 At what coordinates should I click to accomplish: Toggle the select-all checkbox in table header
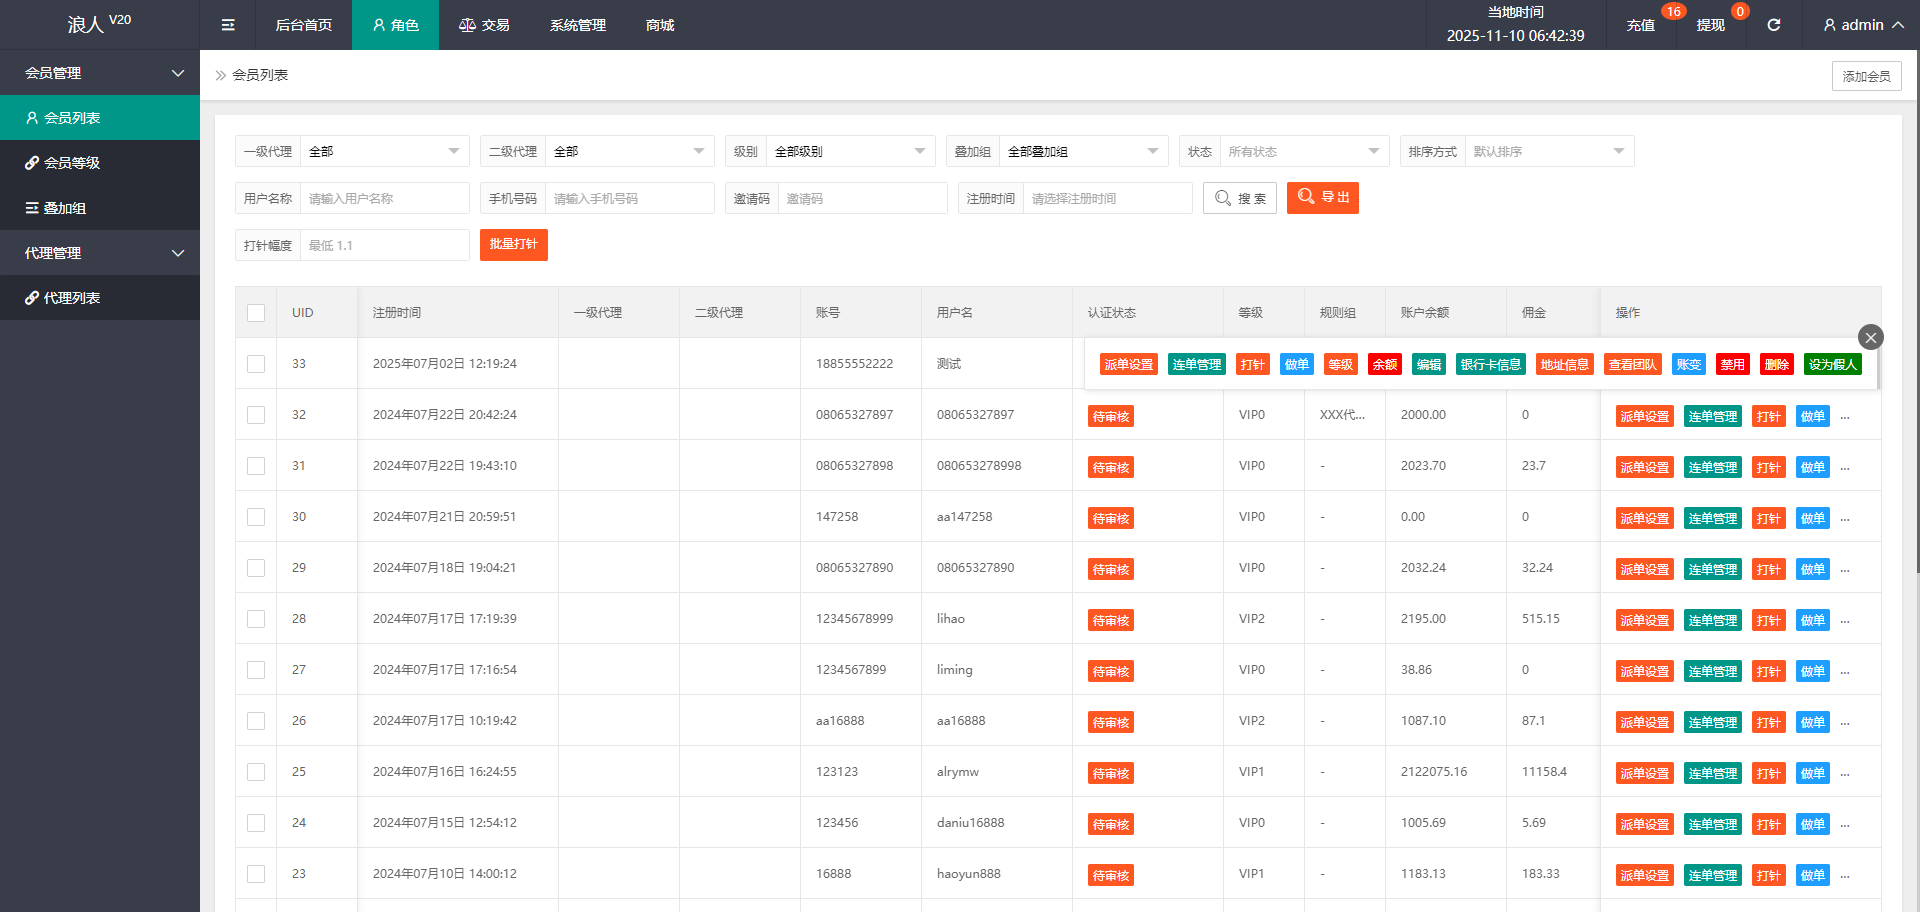(x=256, y=313)
